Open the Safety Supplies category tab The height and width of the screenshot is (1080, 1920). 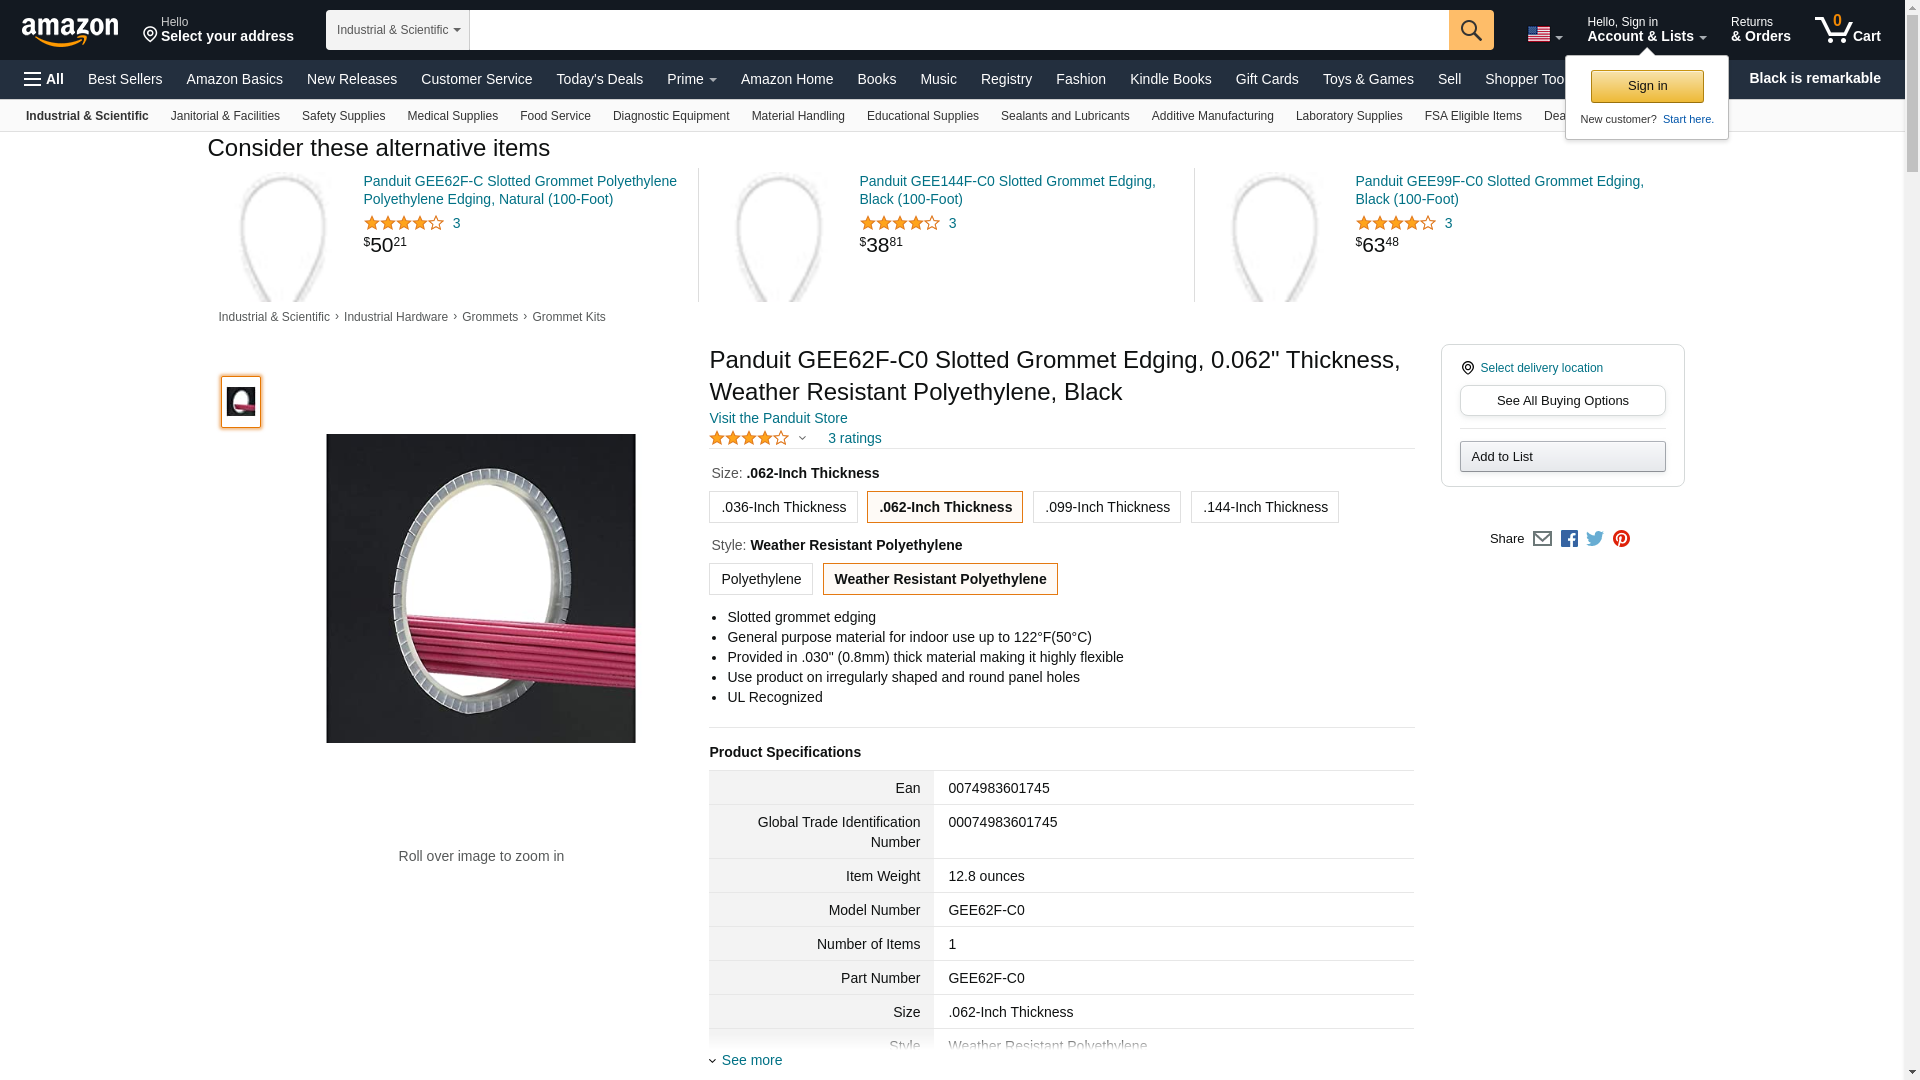pos(343,116)
